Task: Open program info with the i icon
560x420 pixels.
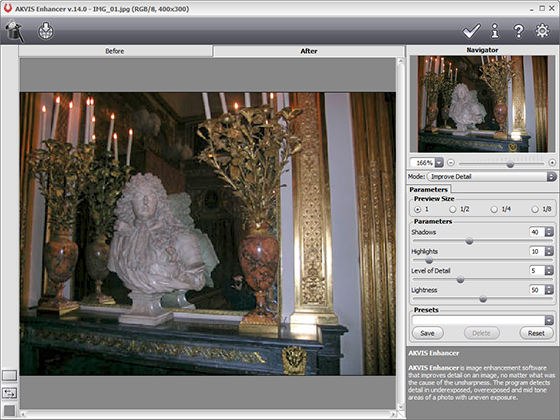Action: pyautogui.click(x=495, y=31)
